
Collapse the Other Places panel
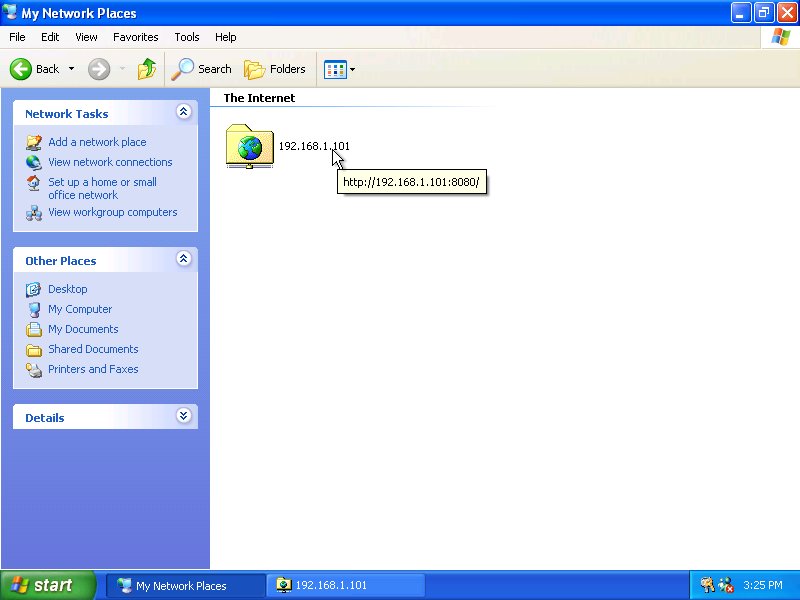183,259
